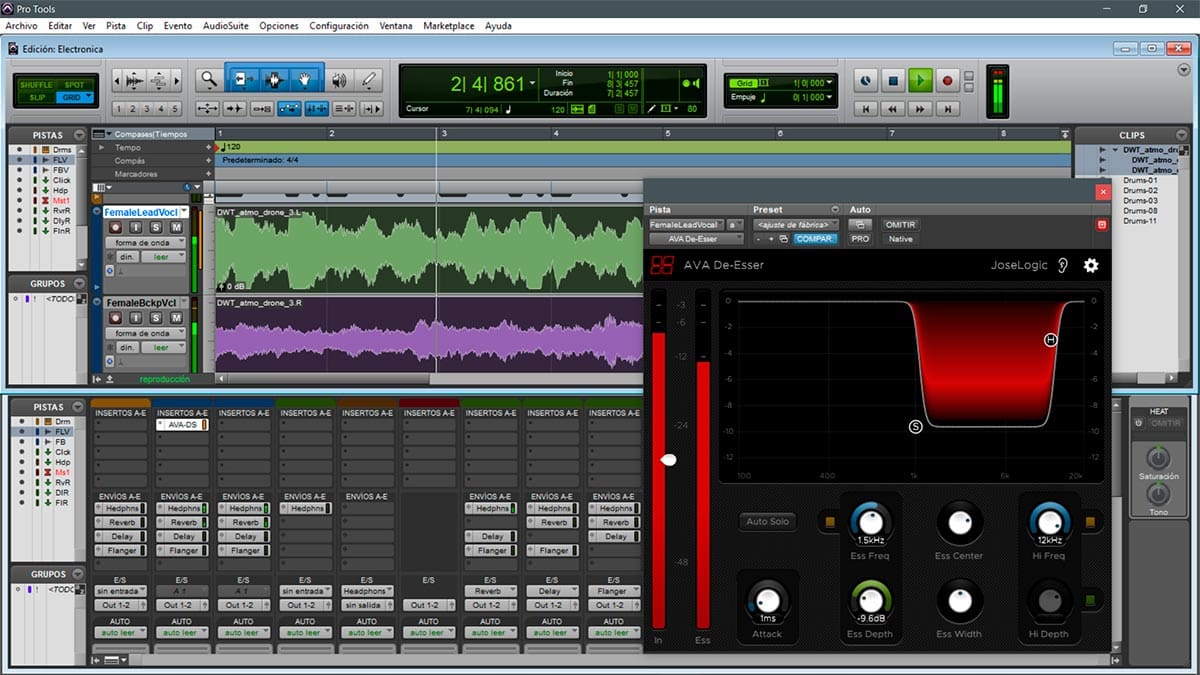
Task: Open the Ayuda menu
Action: click(498, 26)
